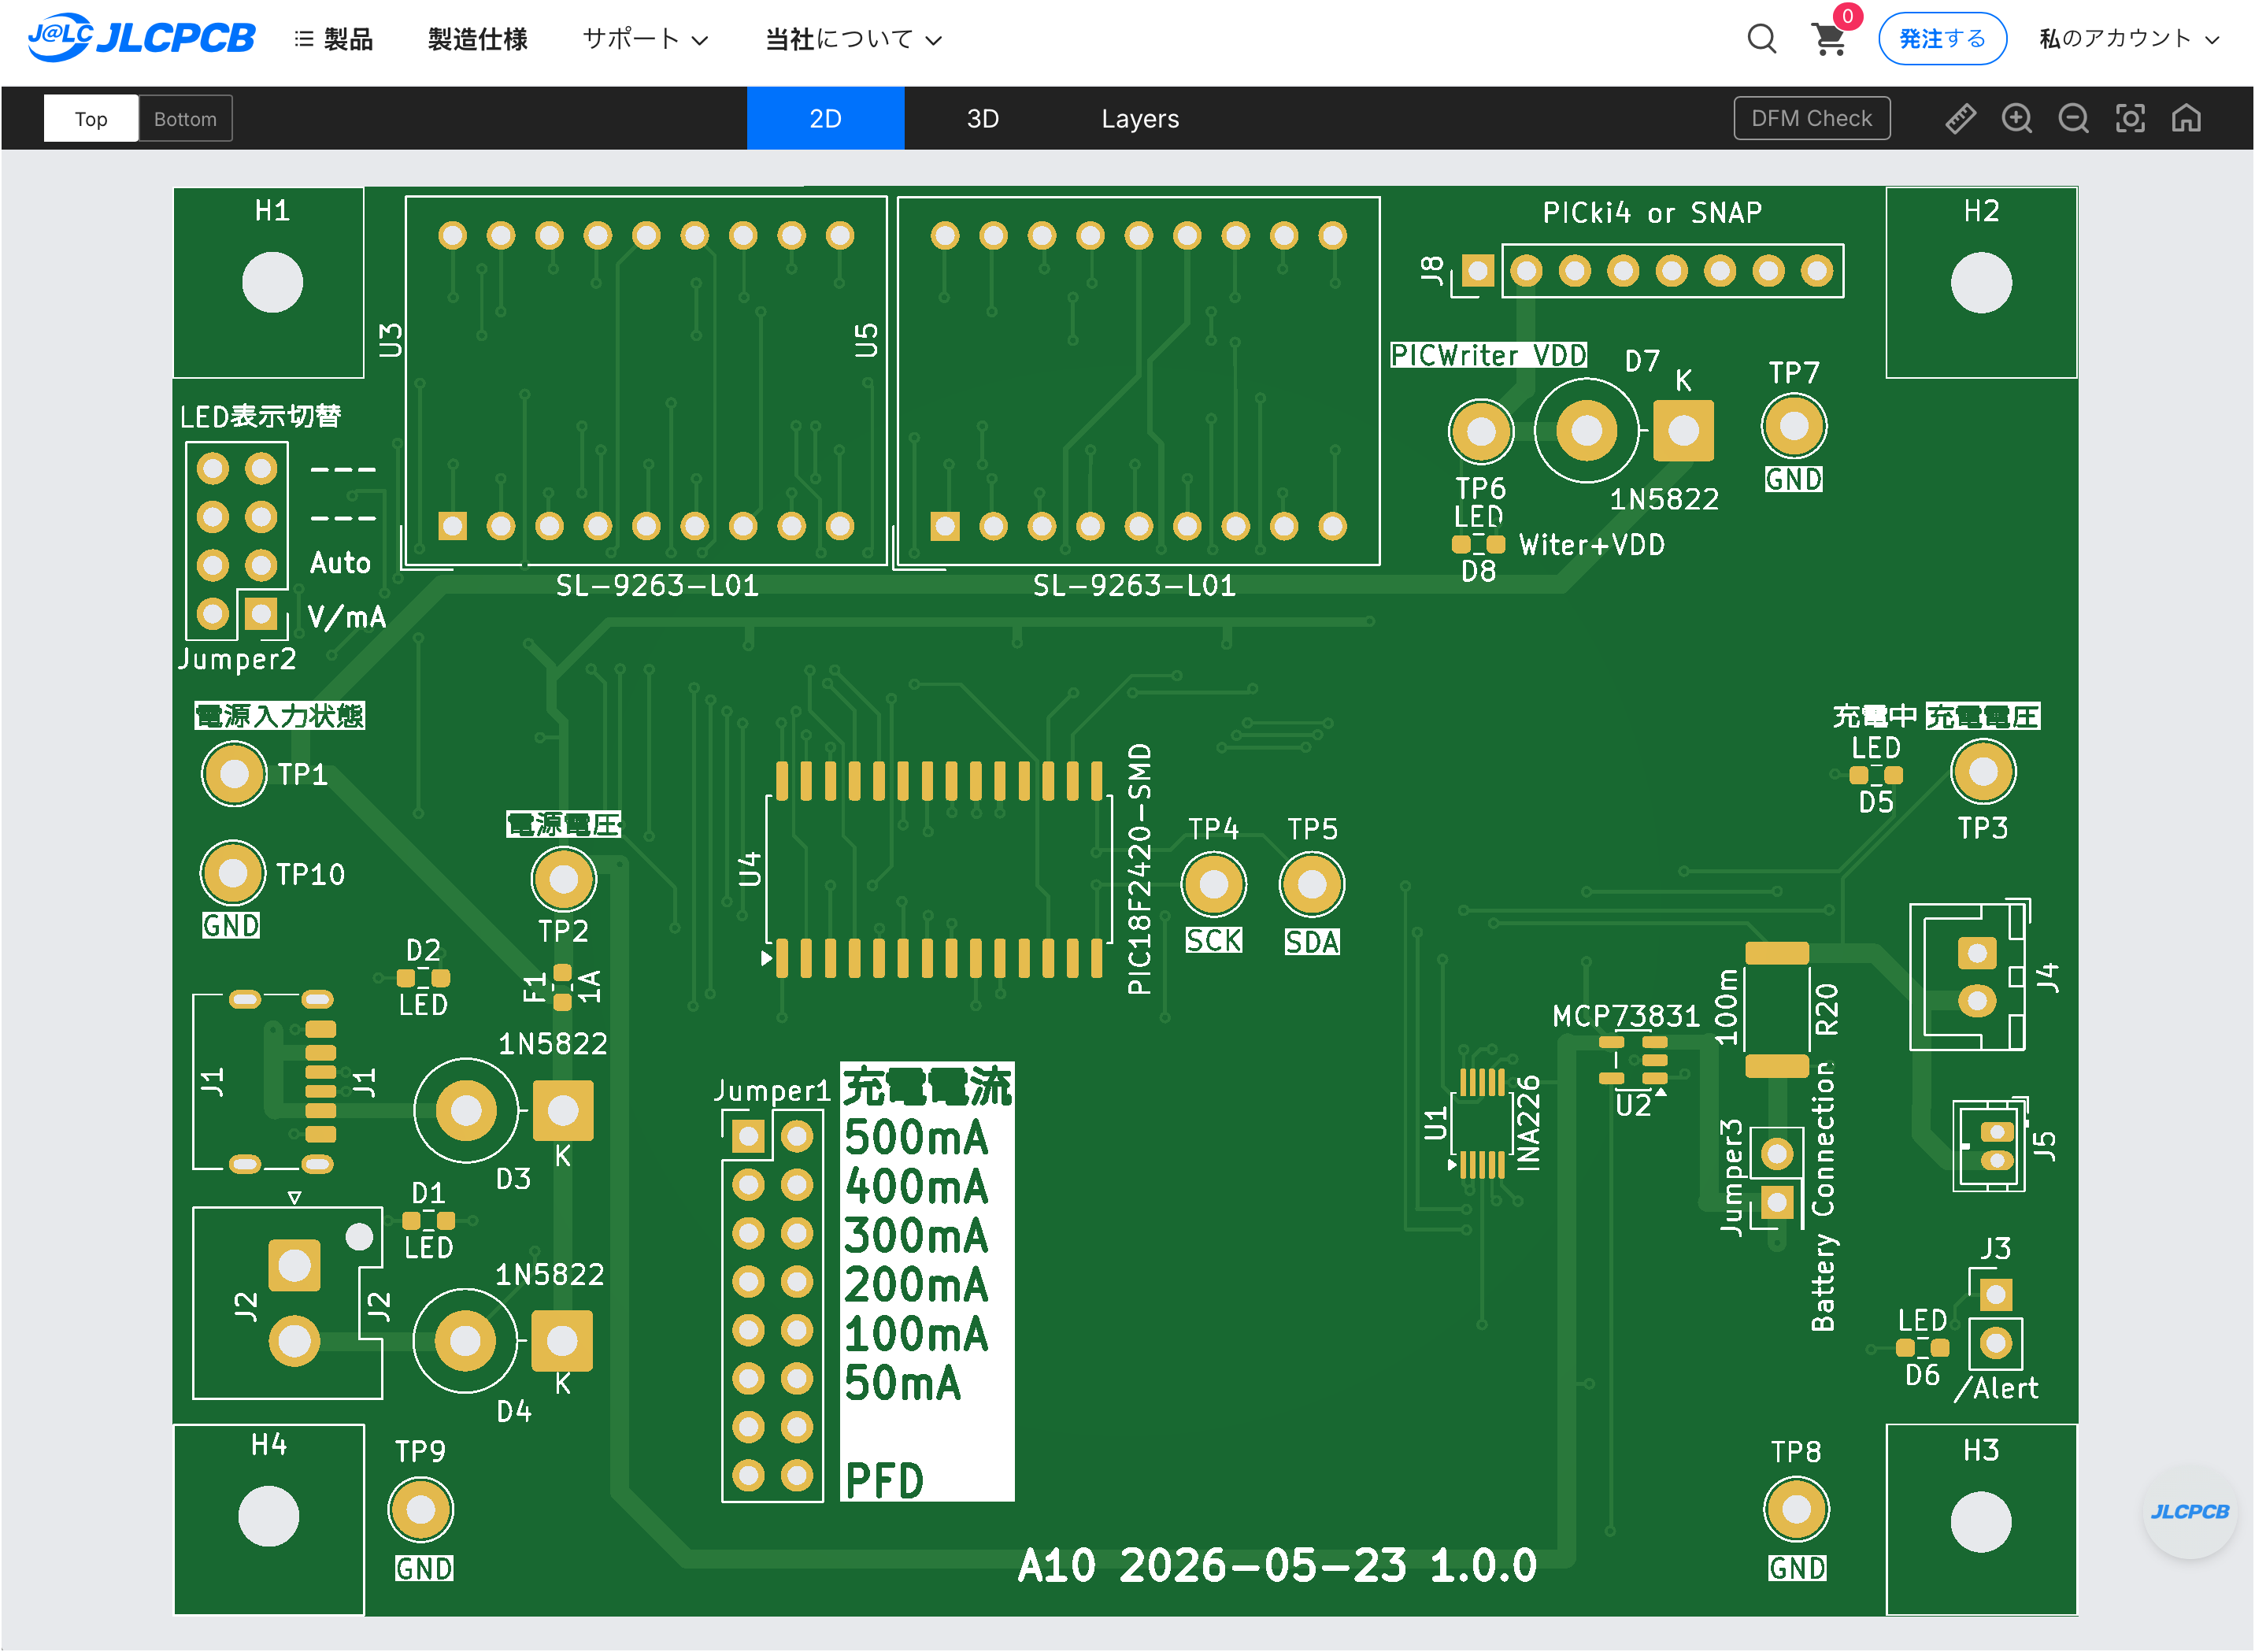Open the shopping cart
The height and width of the screenshot is (1652, 2255).
coord(1830,39)
